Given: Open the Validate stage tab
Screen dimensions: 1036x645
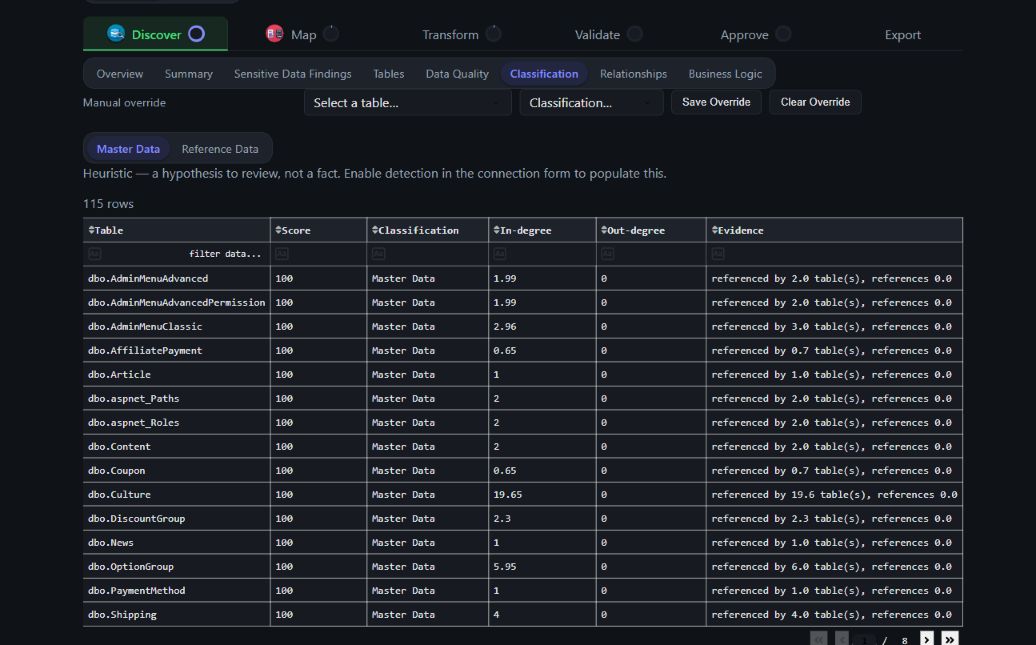Looking at the screenshot, I should (608, 34).
